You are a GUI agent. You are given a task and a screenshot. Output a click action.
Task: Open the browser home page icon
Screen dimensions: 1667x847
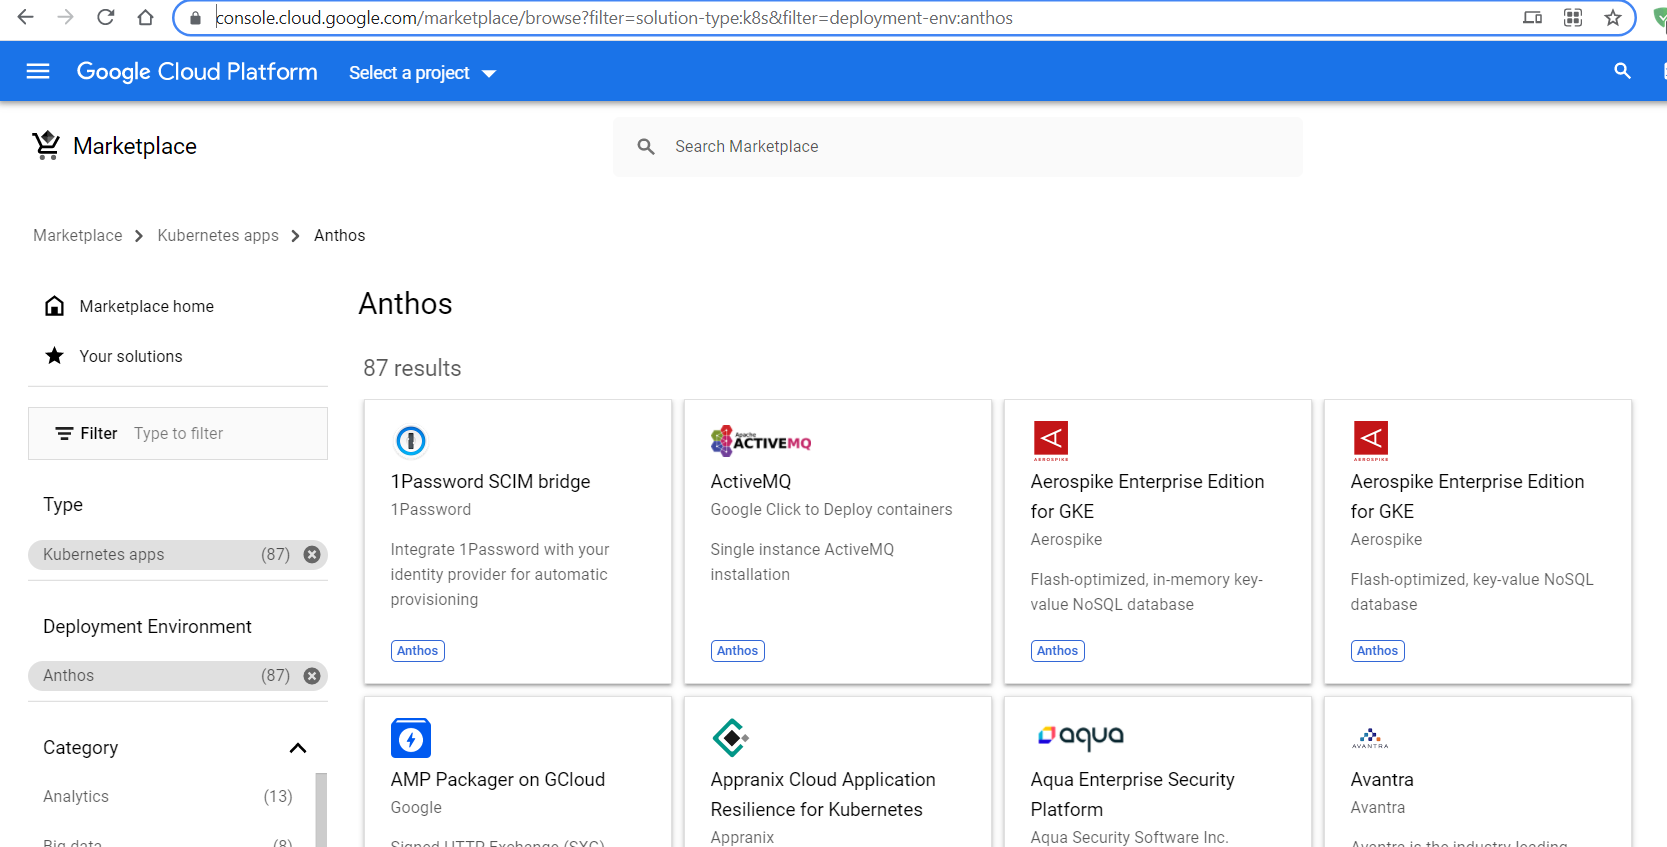click(x=146, y=17)
